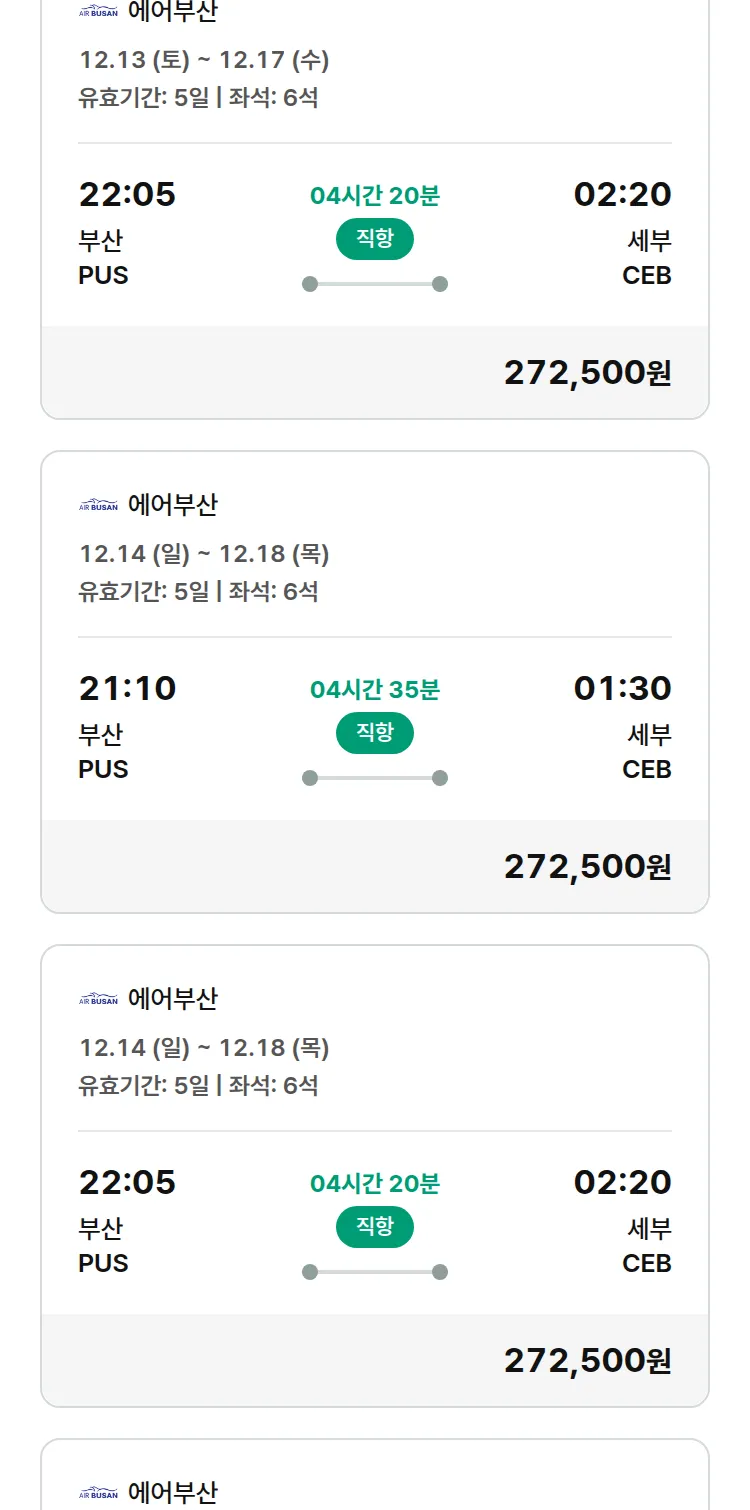Image resolution: width=750 pixels, height=1510 pixels.
Task: Click Air Busan logo on 12.14 22:05 flight
Action: (x=98, y=1000)
